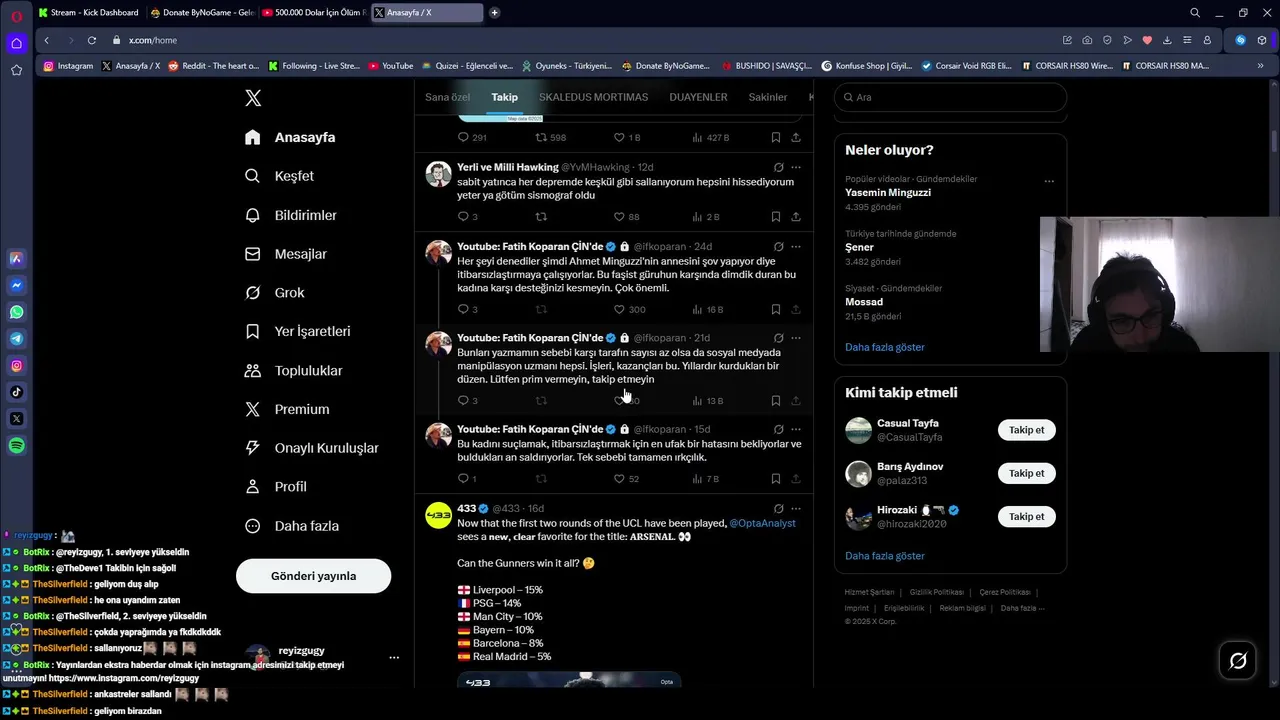Screen dimensions: 1280x720
Task: Like the Yerli ve Milli Hawking post
Action: point(619,217)
